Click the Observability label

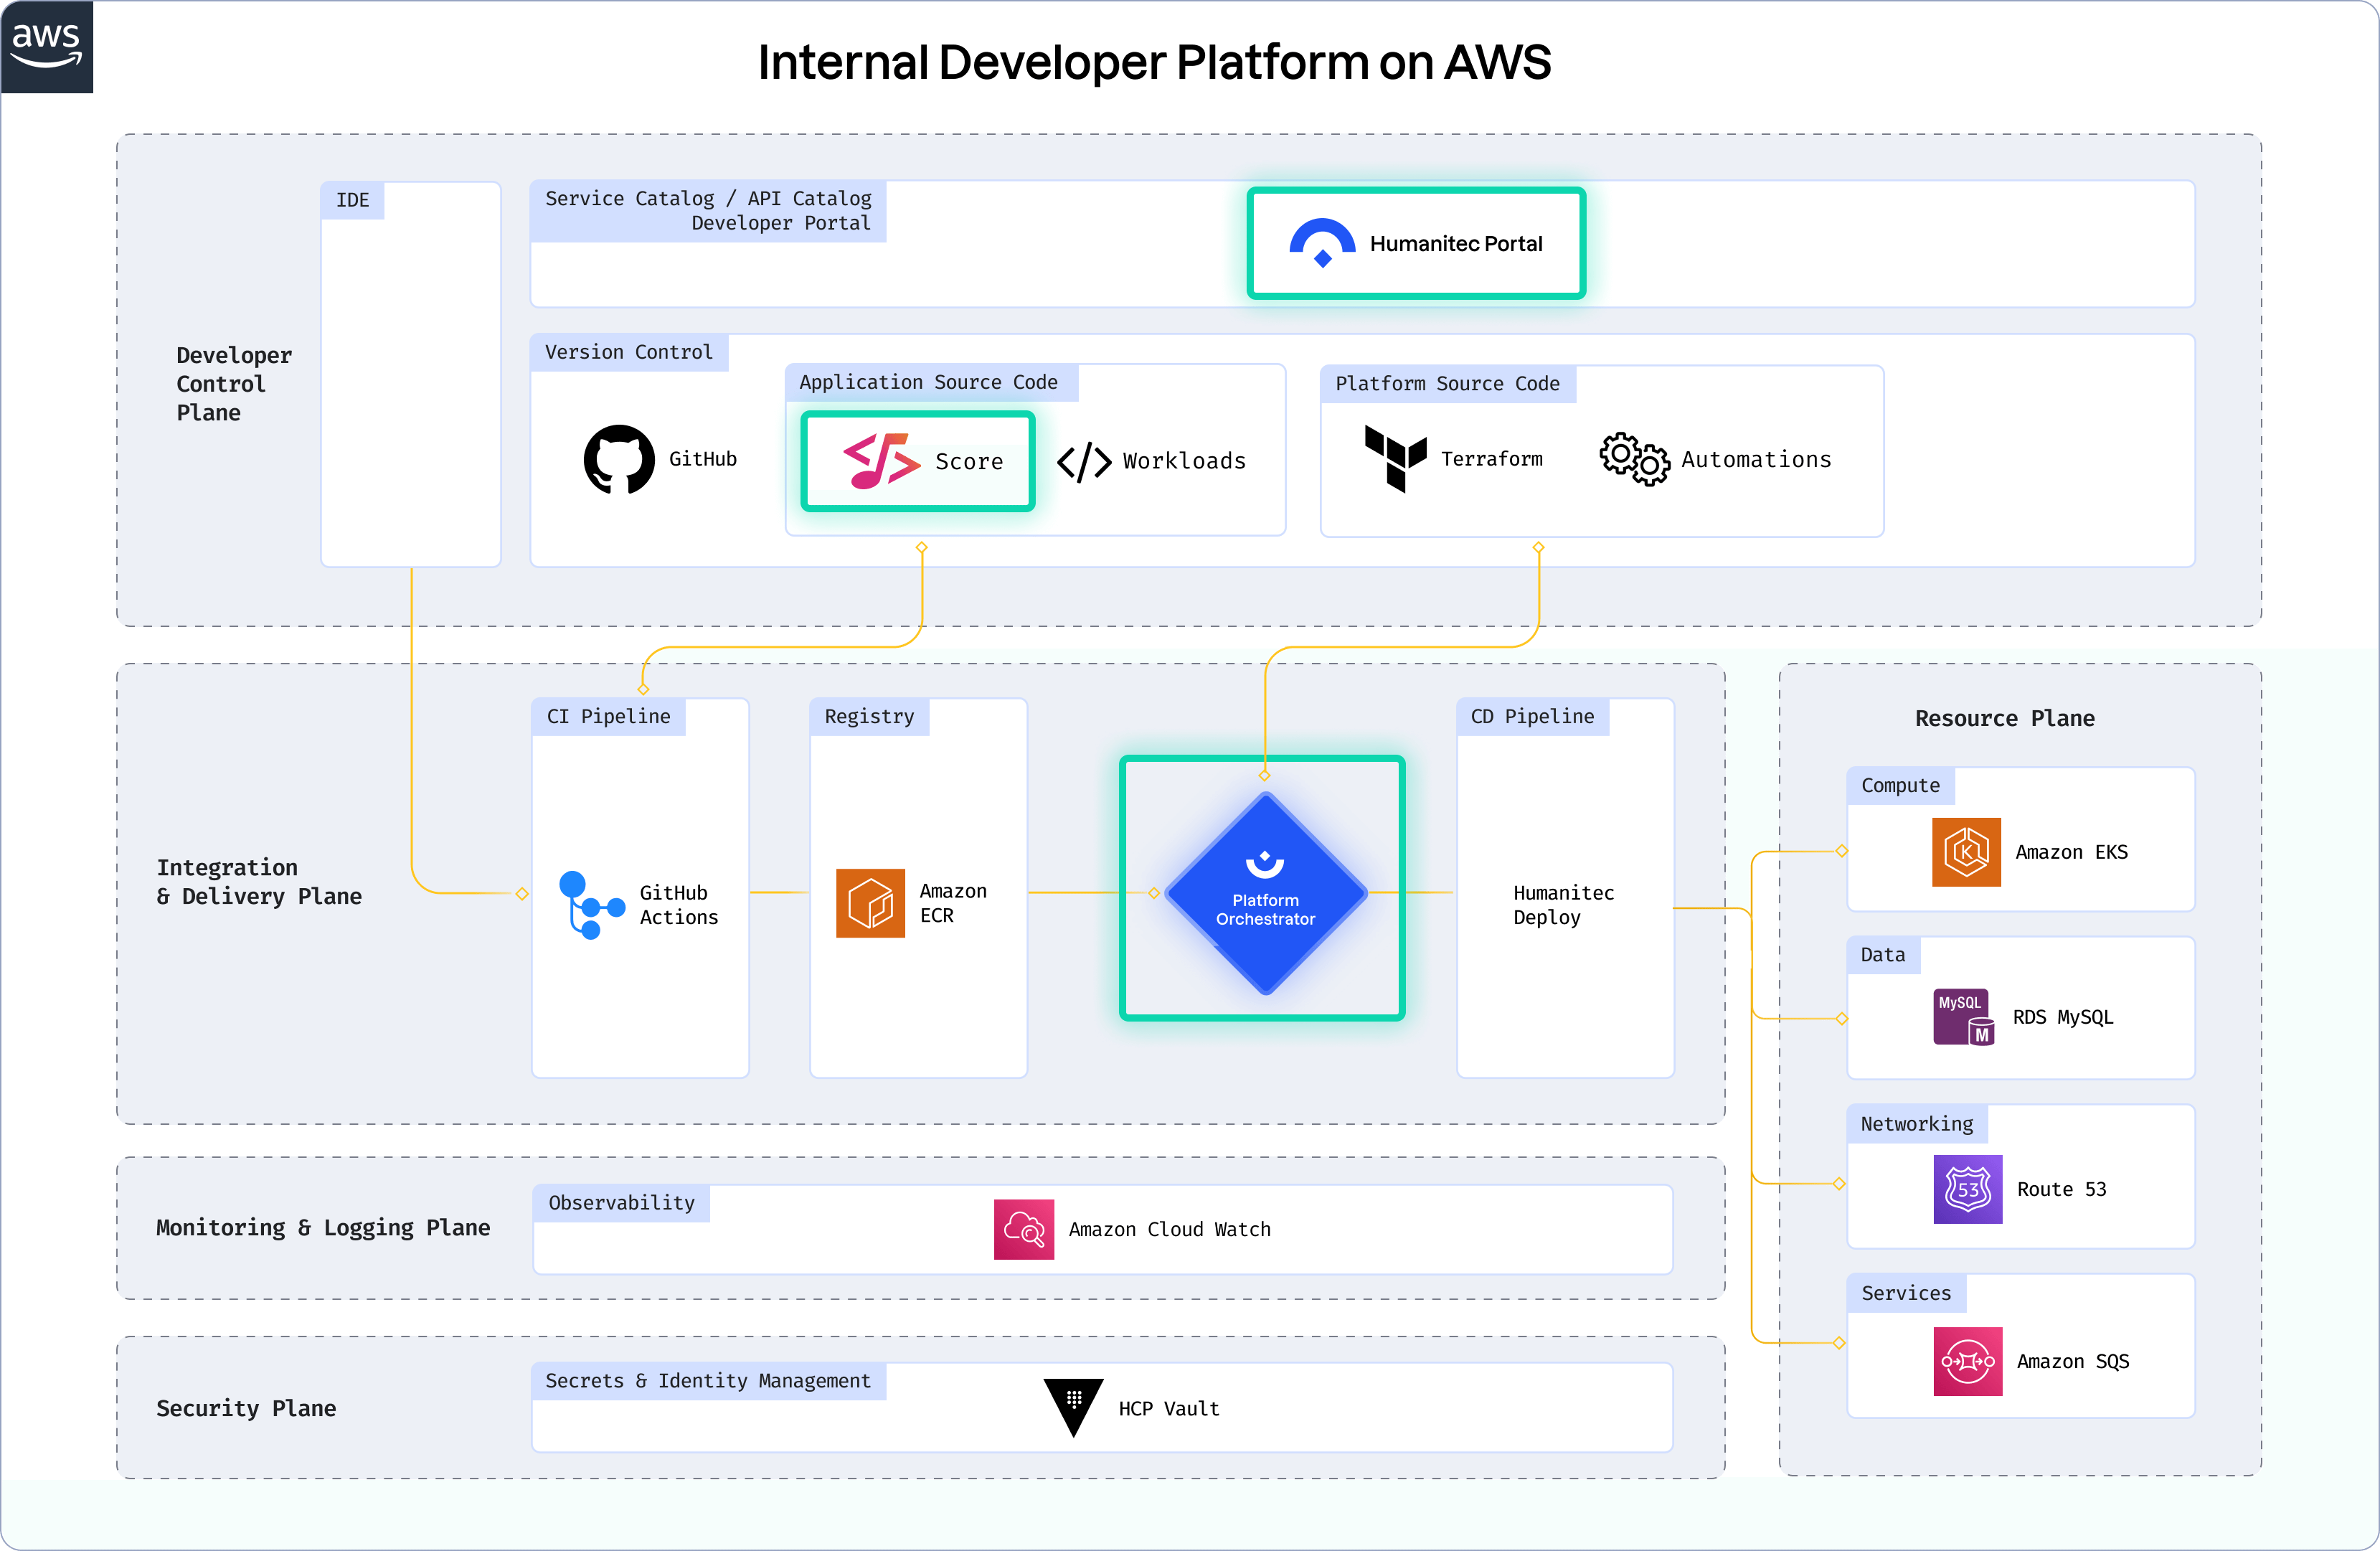[x=621, y=1203]
